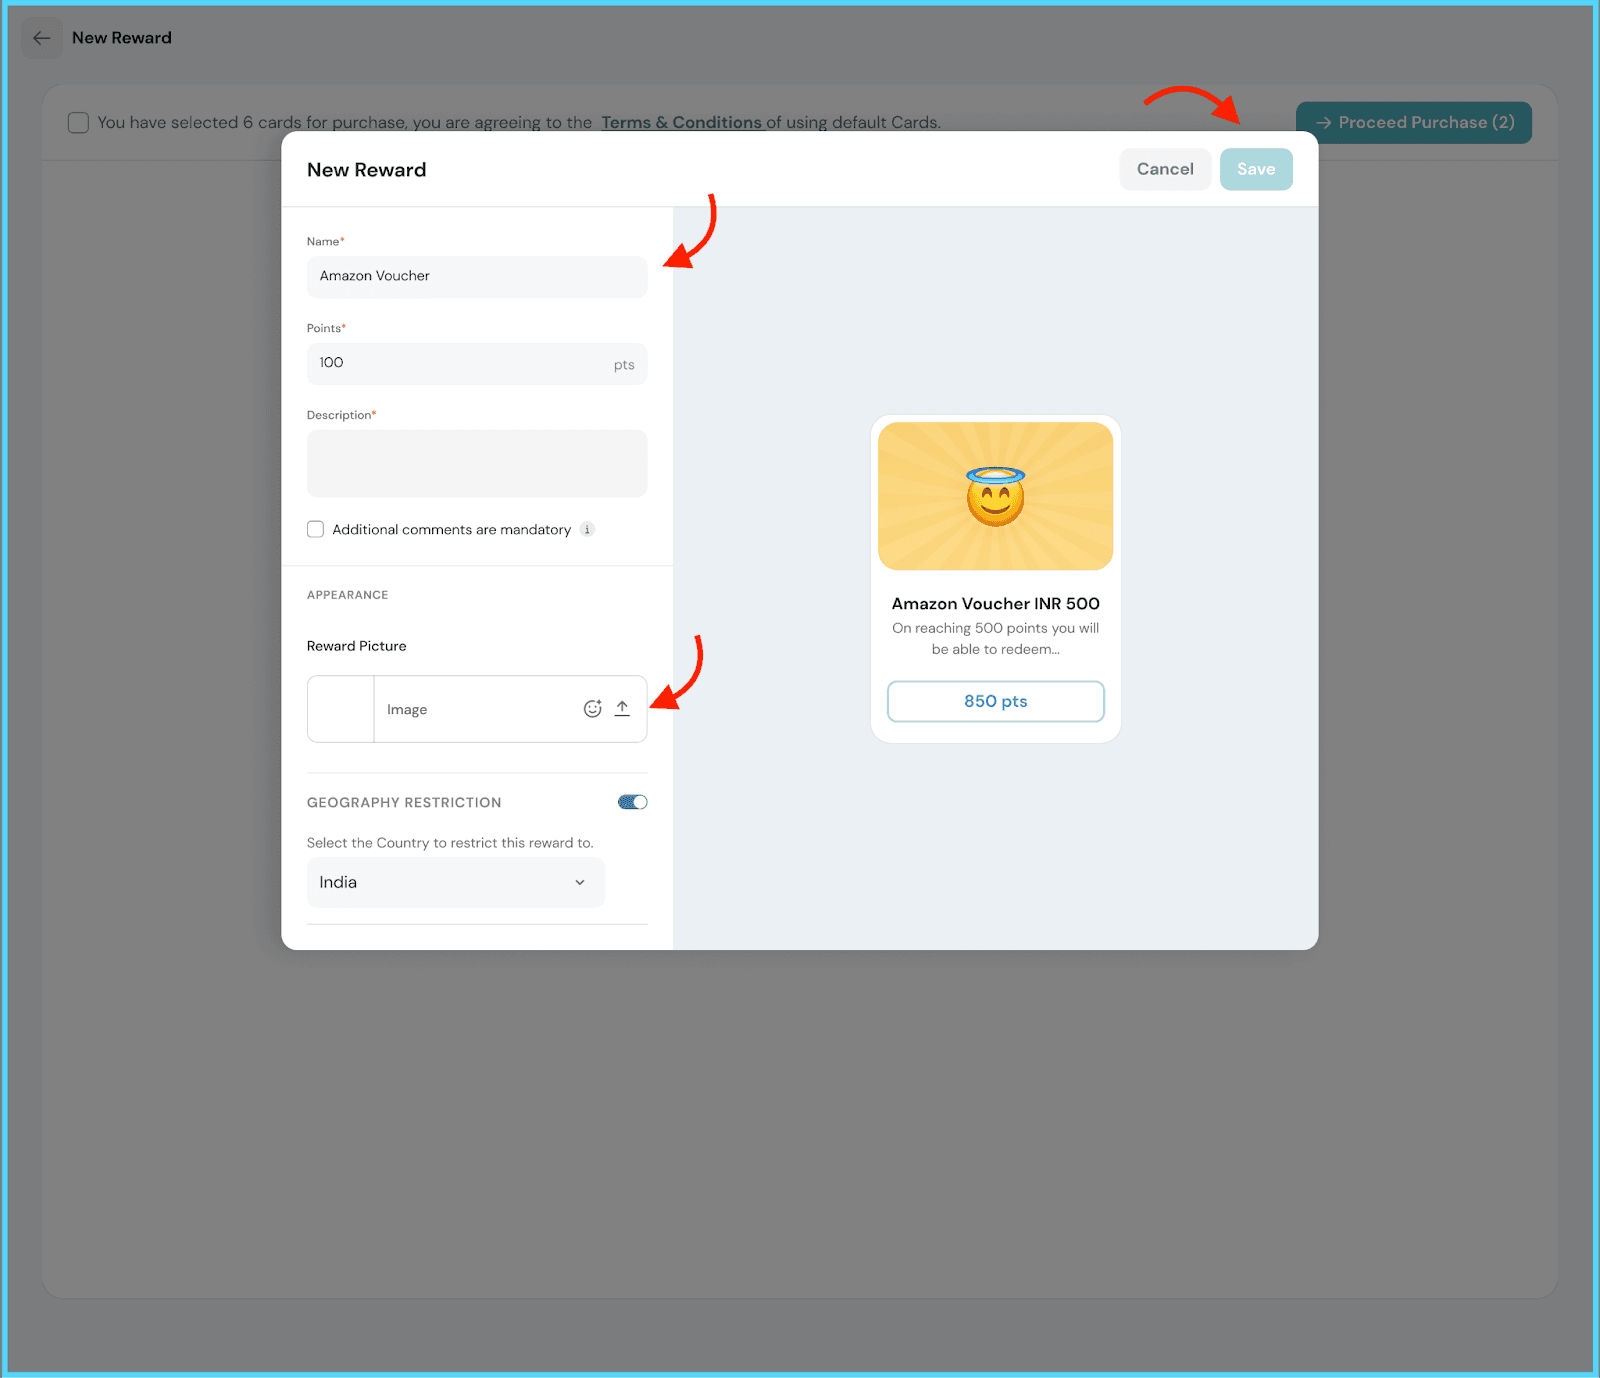Viewport: 1600px width, 1378px height.
Task: Open the emoji picker for reward picture
Action: click(592, 709)
